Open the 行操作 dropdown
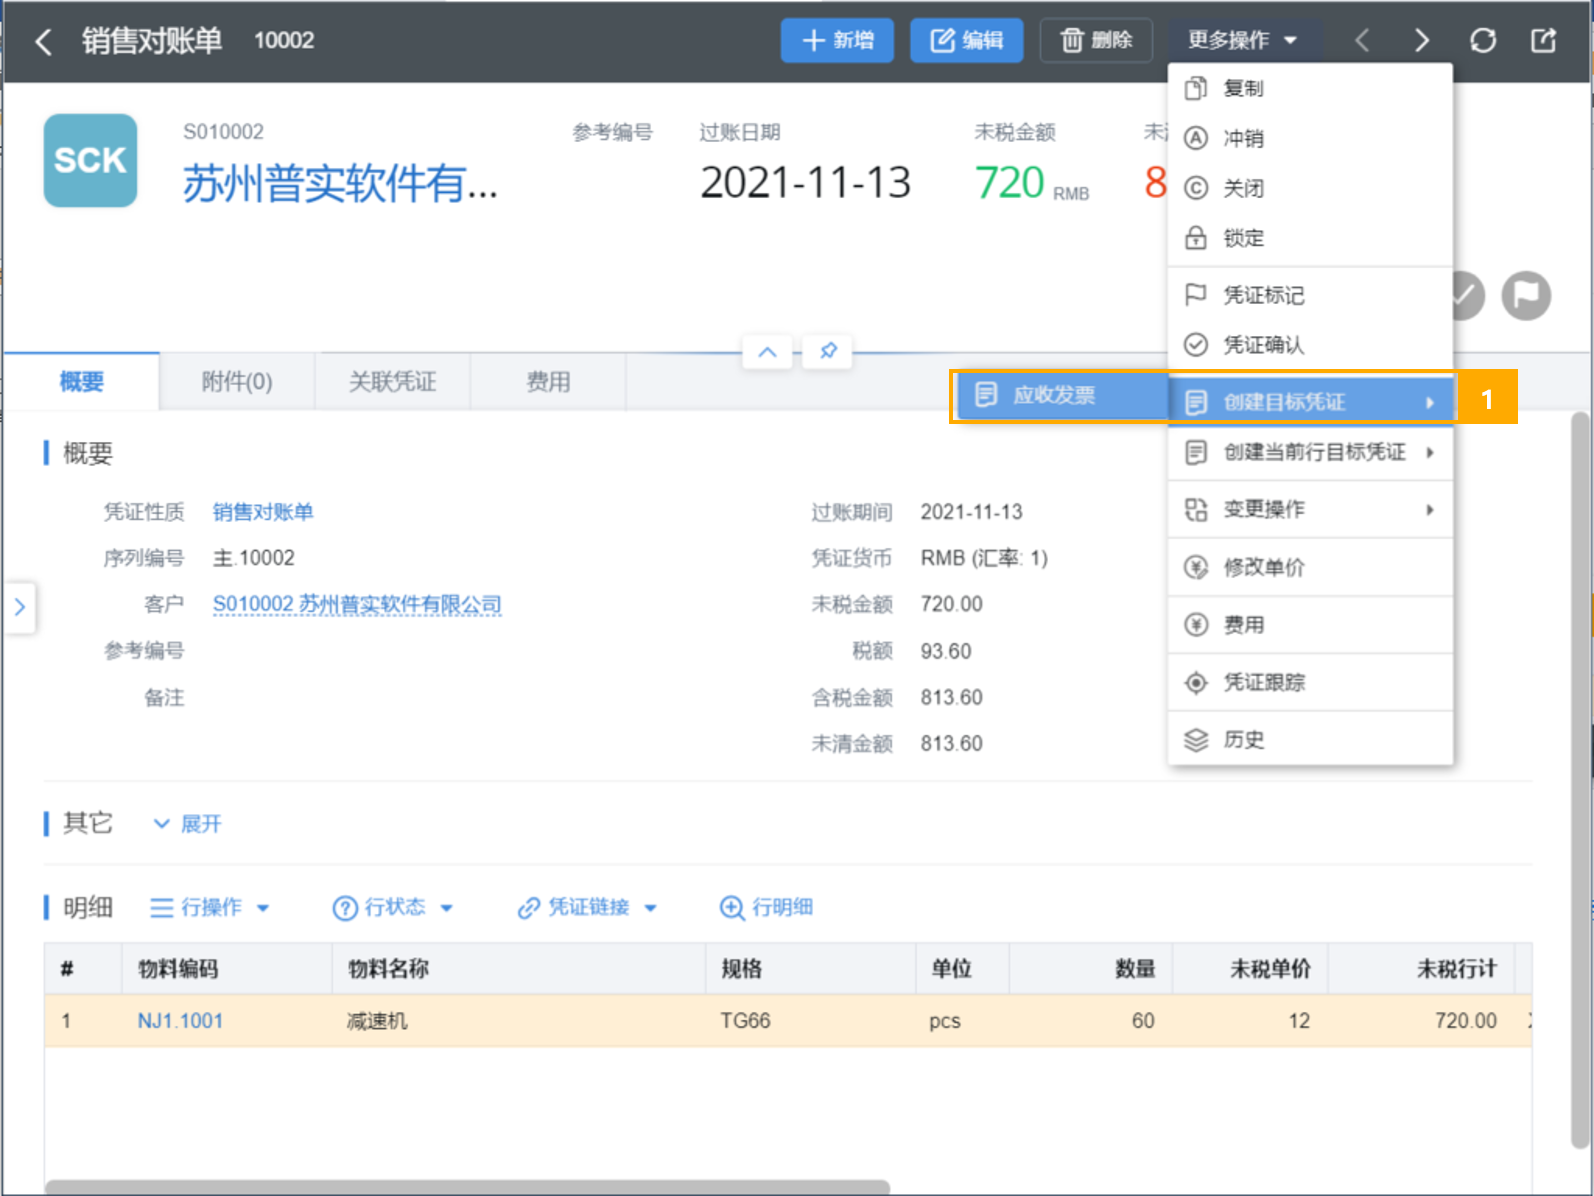The width and height of the screenshot is (1594, 1196). point(209,907)
